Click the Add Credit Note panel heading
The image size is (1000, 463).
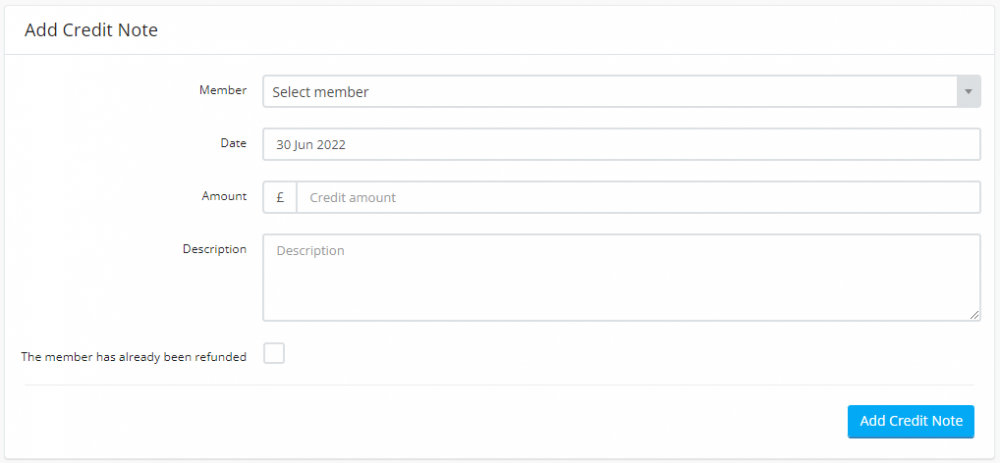[x=91, y=30]
